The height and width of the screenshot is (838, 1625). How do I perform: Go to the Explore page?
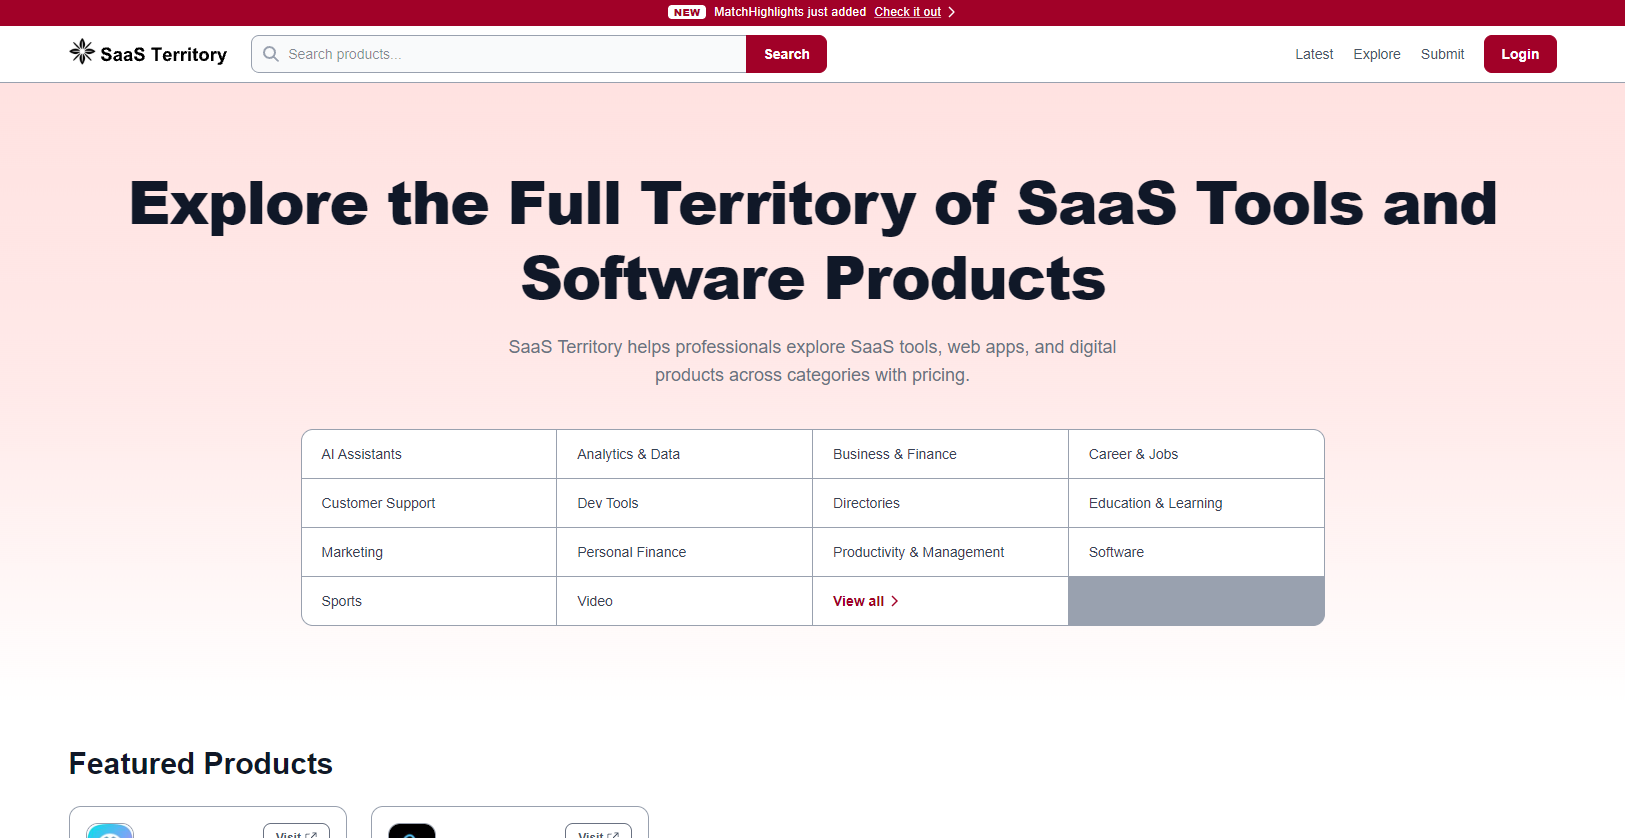pos(1376,54)
